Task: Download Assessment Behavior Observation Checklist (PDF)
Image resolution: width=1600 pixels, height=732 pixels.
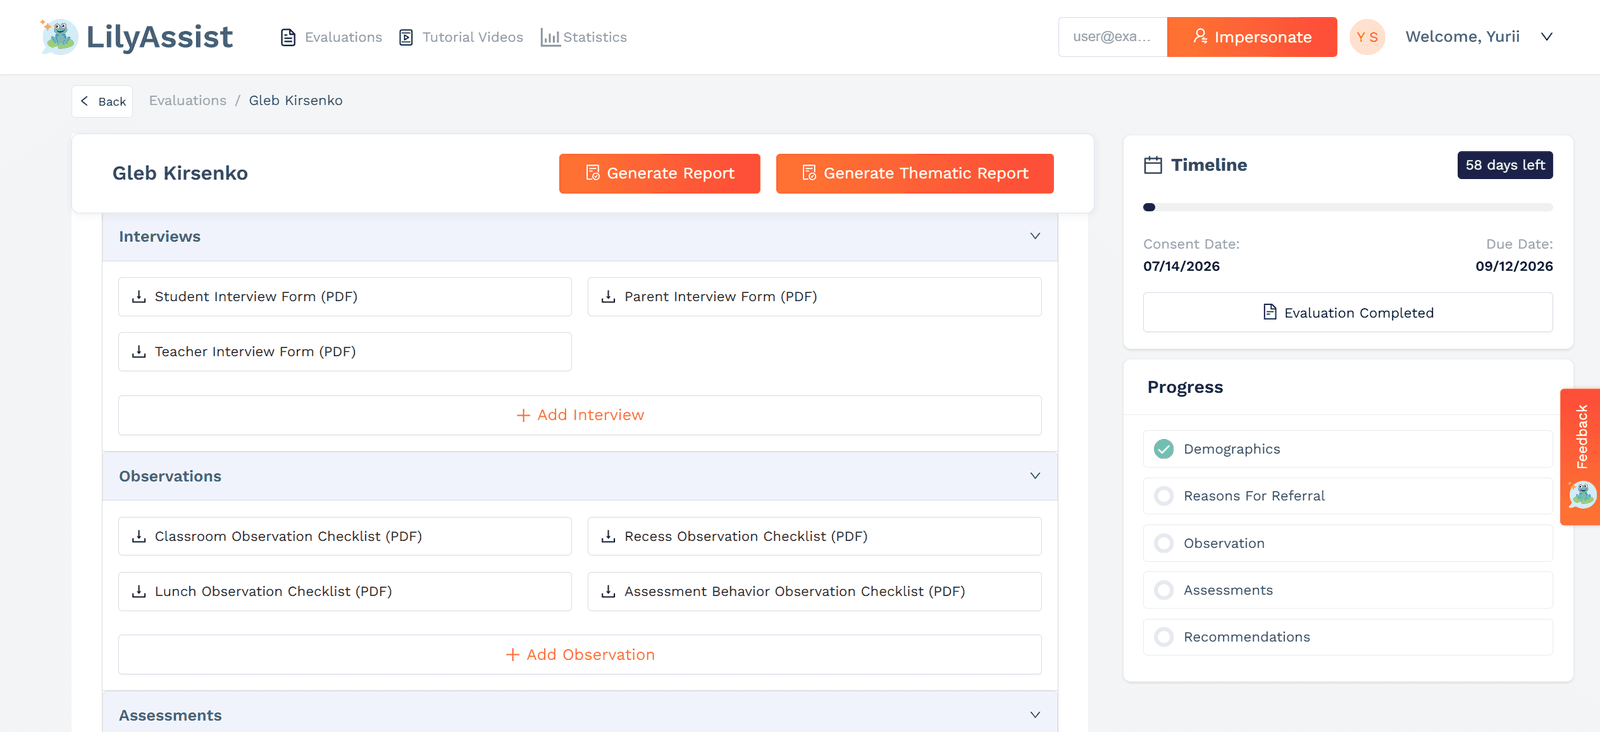Action: tap(814, 592)
